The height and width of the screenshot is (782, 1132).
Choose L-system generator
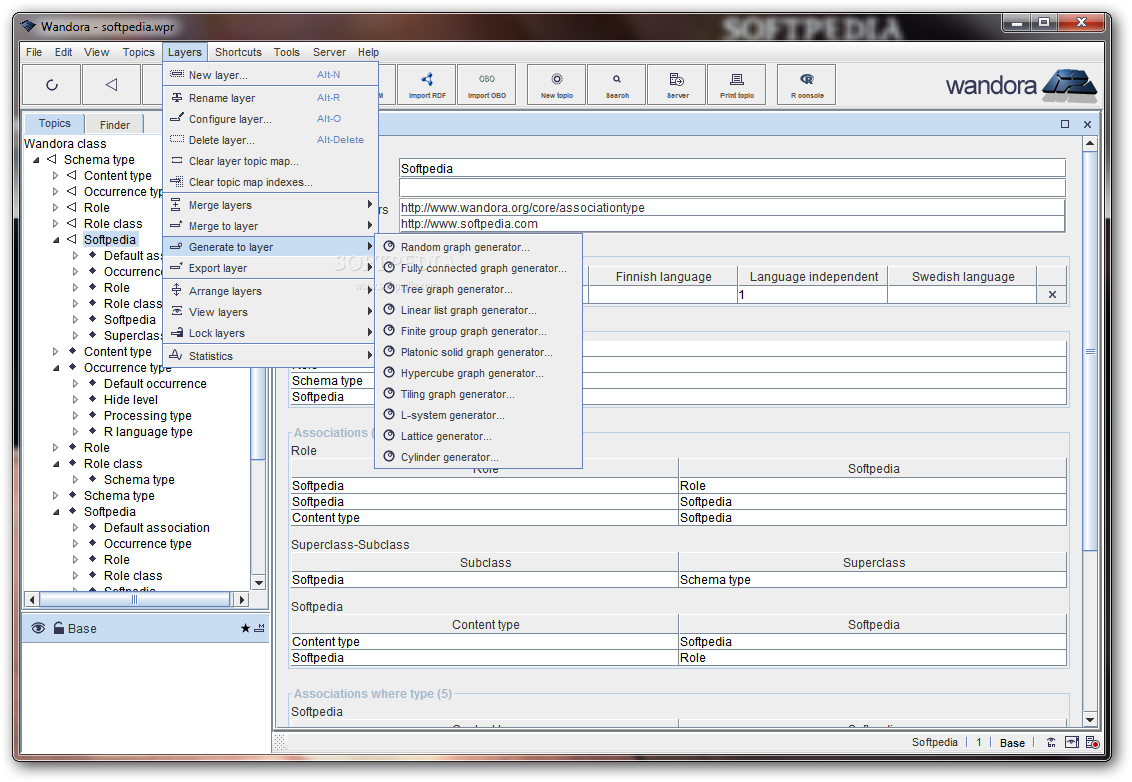(x=479, y=414)
